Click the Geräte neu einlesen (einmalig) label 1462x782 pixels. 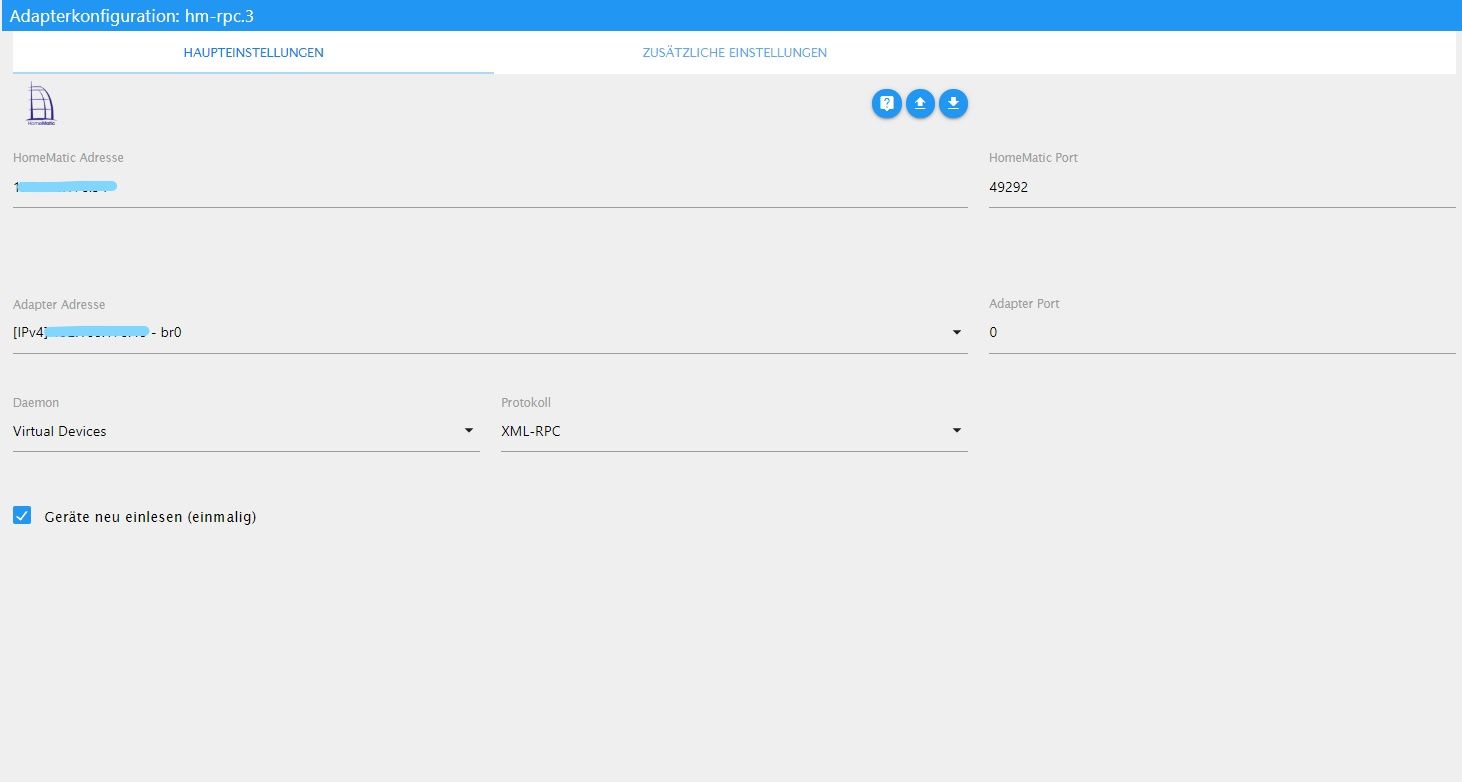151,517
